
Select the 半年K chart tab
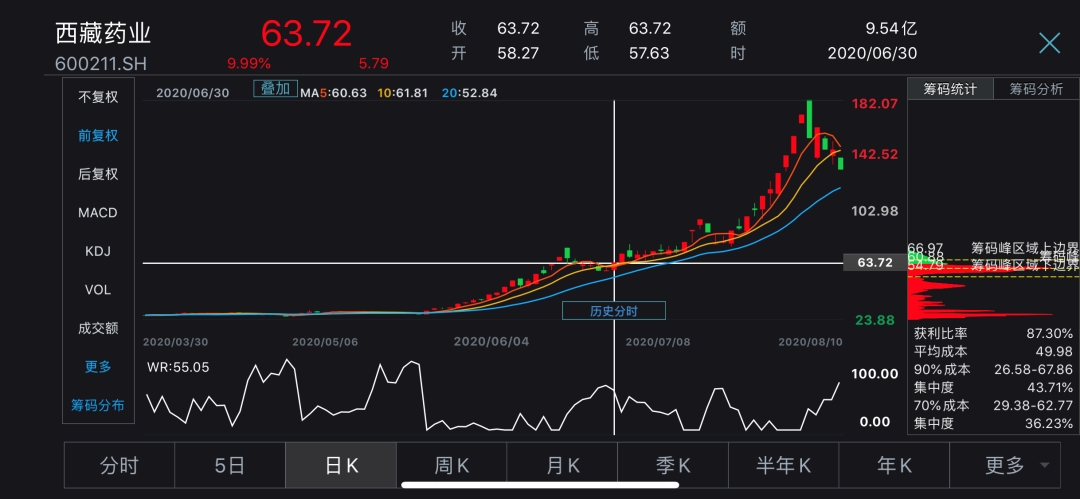[783, 466]
